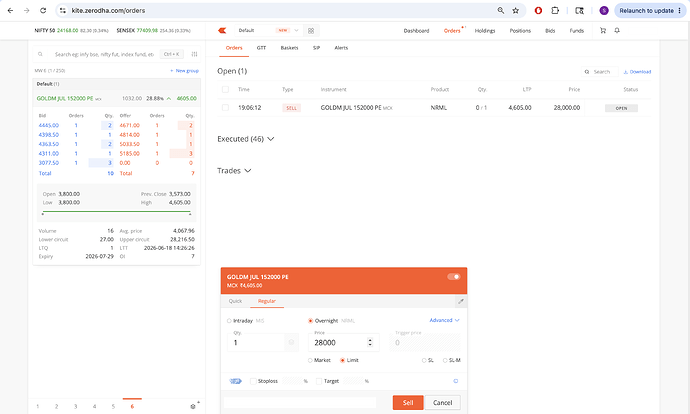This screenshot has width=690, height=414.
Task: Select the SL-M radio button
Action: pyautogui.click(x=445, y=360)
